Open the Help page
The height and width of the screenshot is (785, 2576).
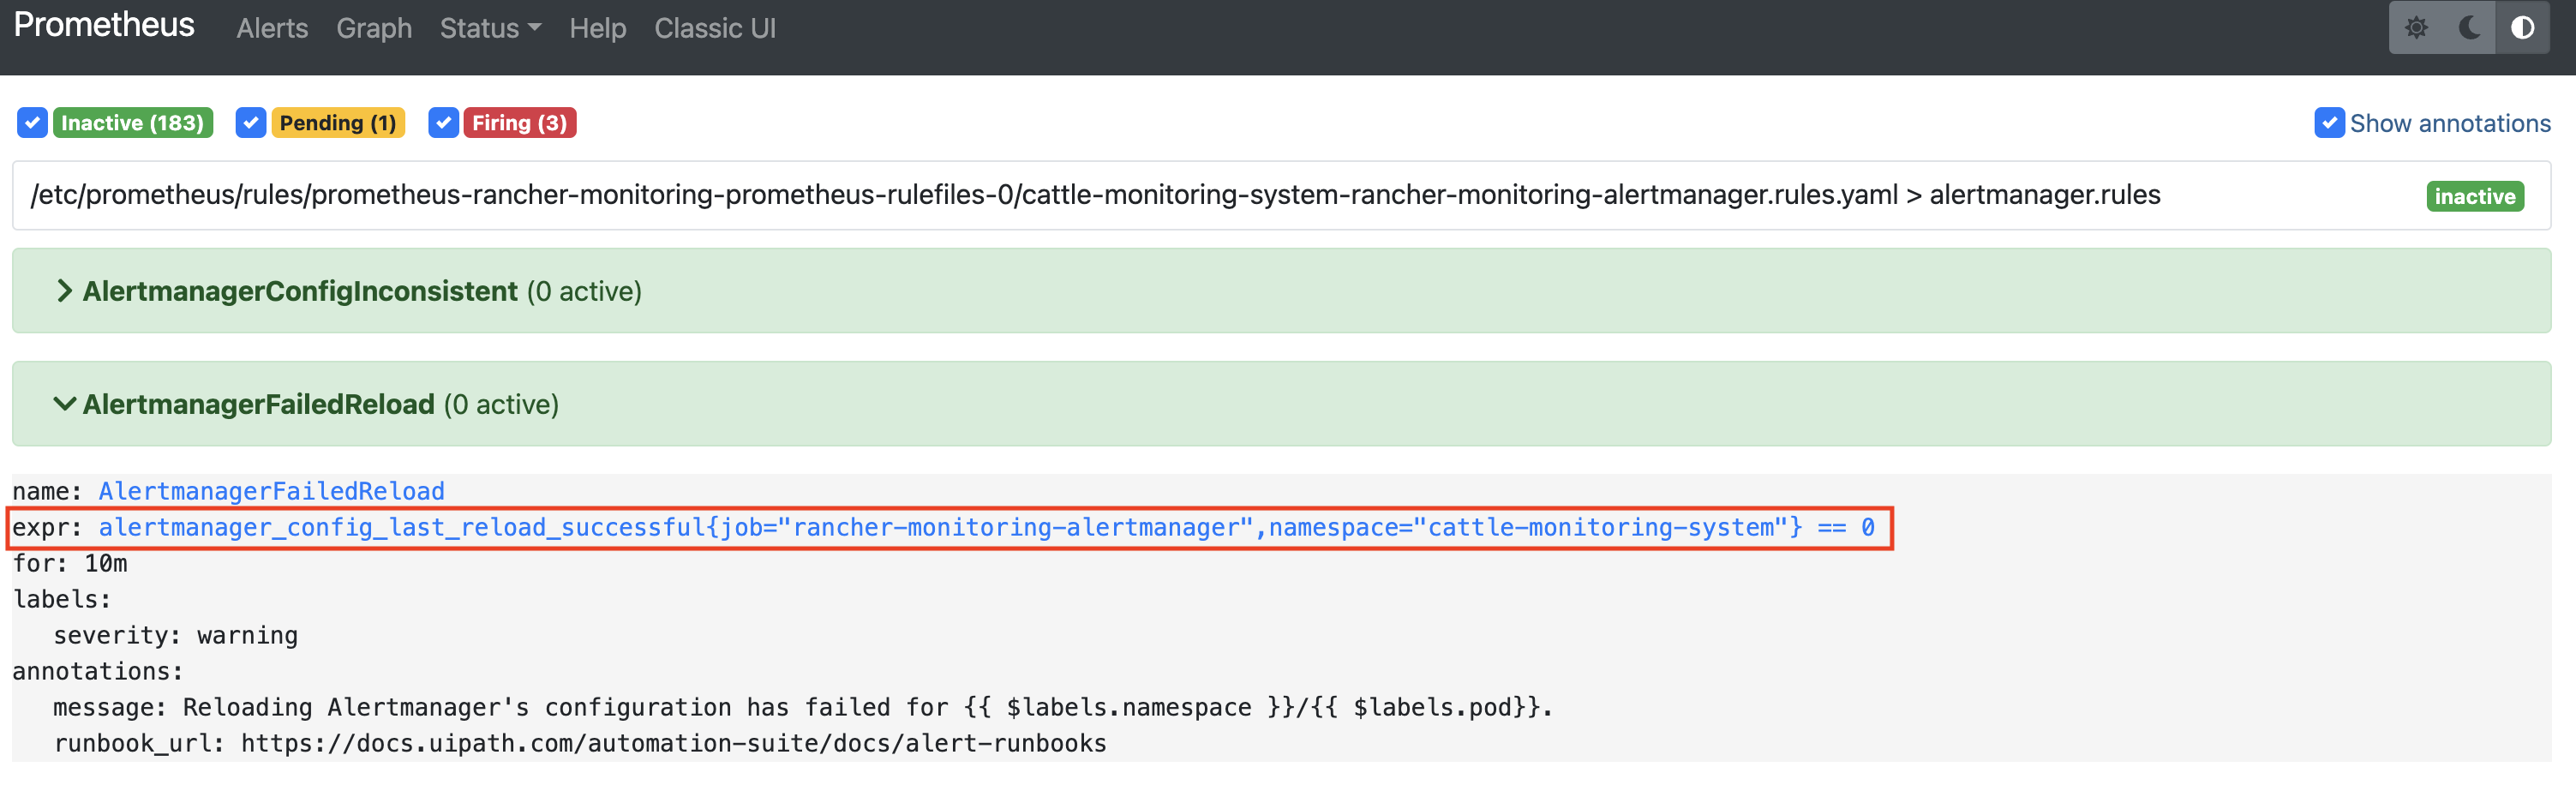coord(597,28)
